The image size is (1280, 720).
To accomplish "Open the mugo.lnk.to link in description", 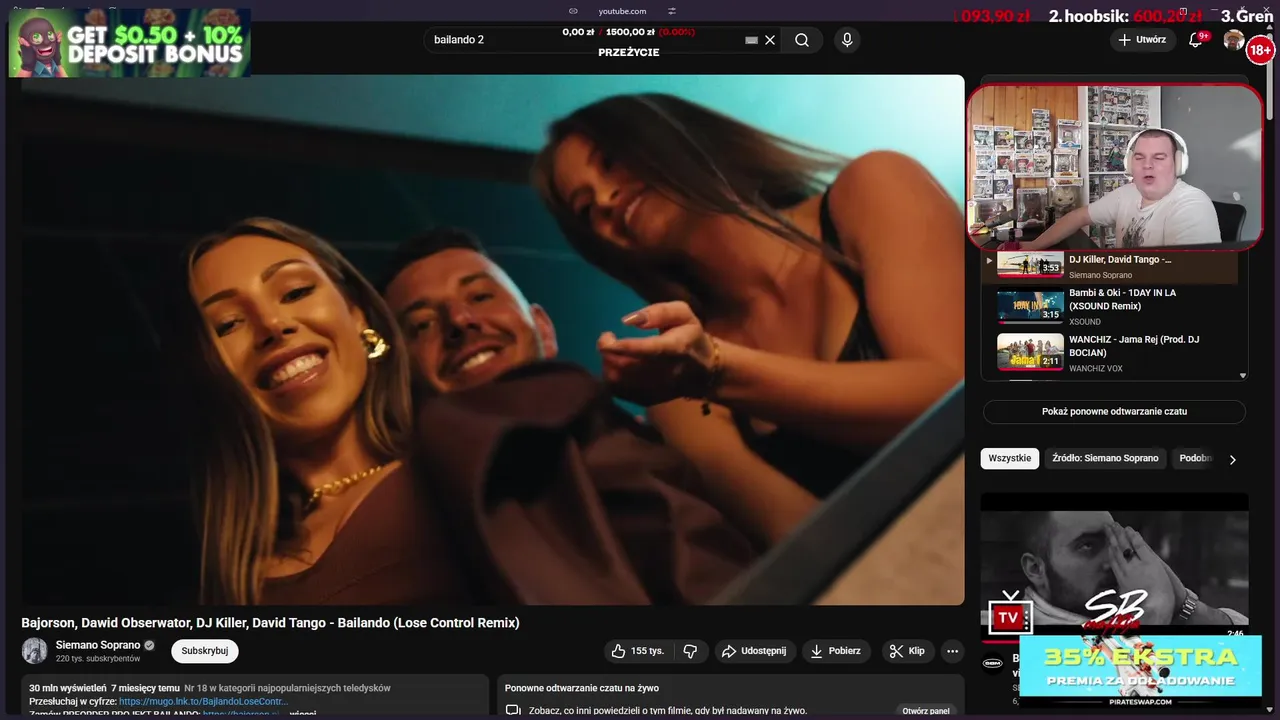I will pyautogui.click(x=203, y=702).
